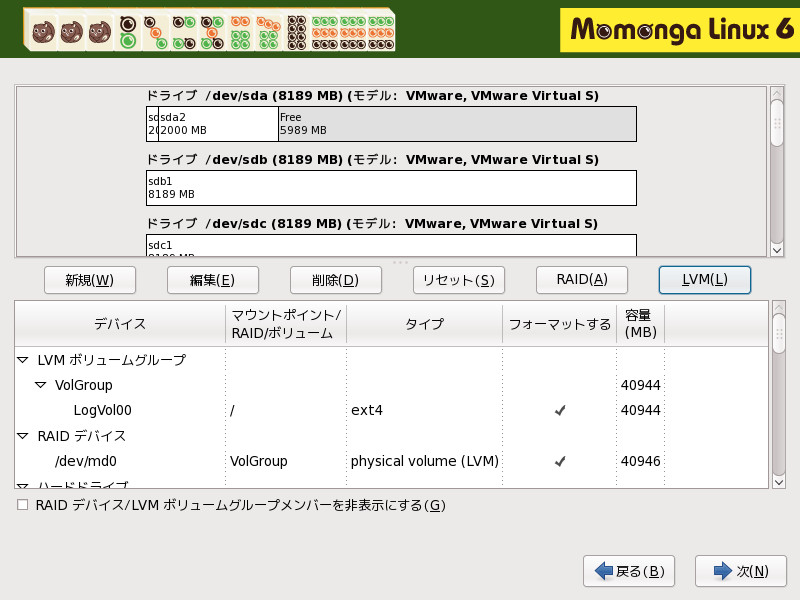The height and width of the screenshot is (600, 800).
Task: Select the sda2 2000 MB partition segment
Action: click(x=218, y=124)
